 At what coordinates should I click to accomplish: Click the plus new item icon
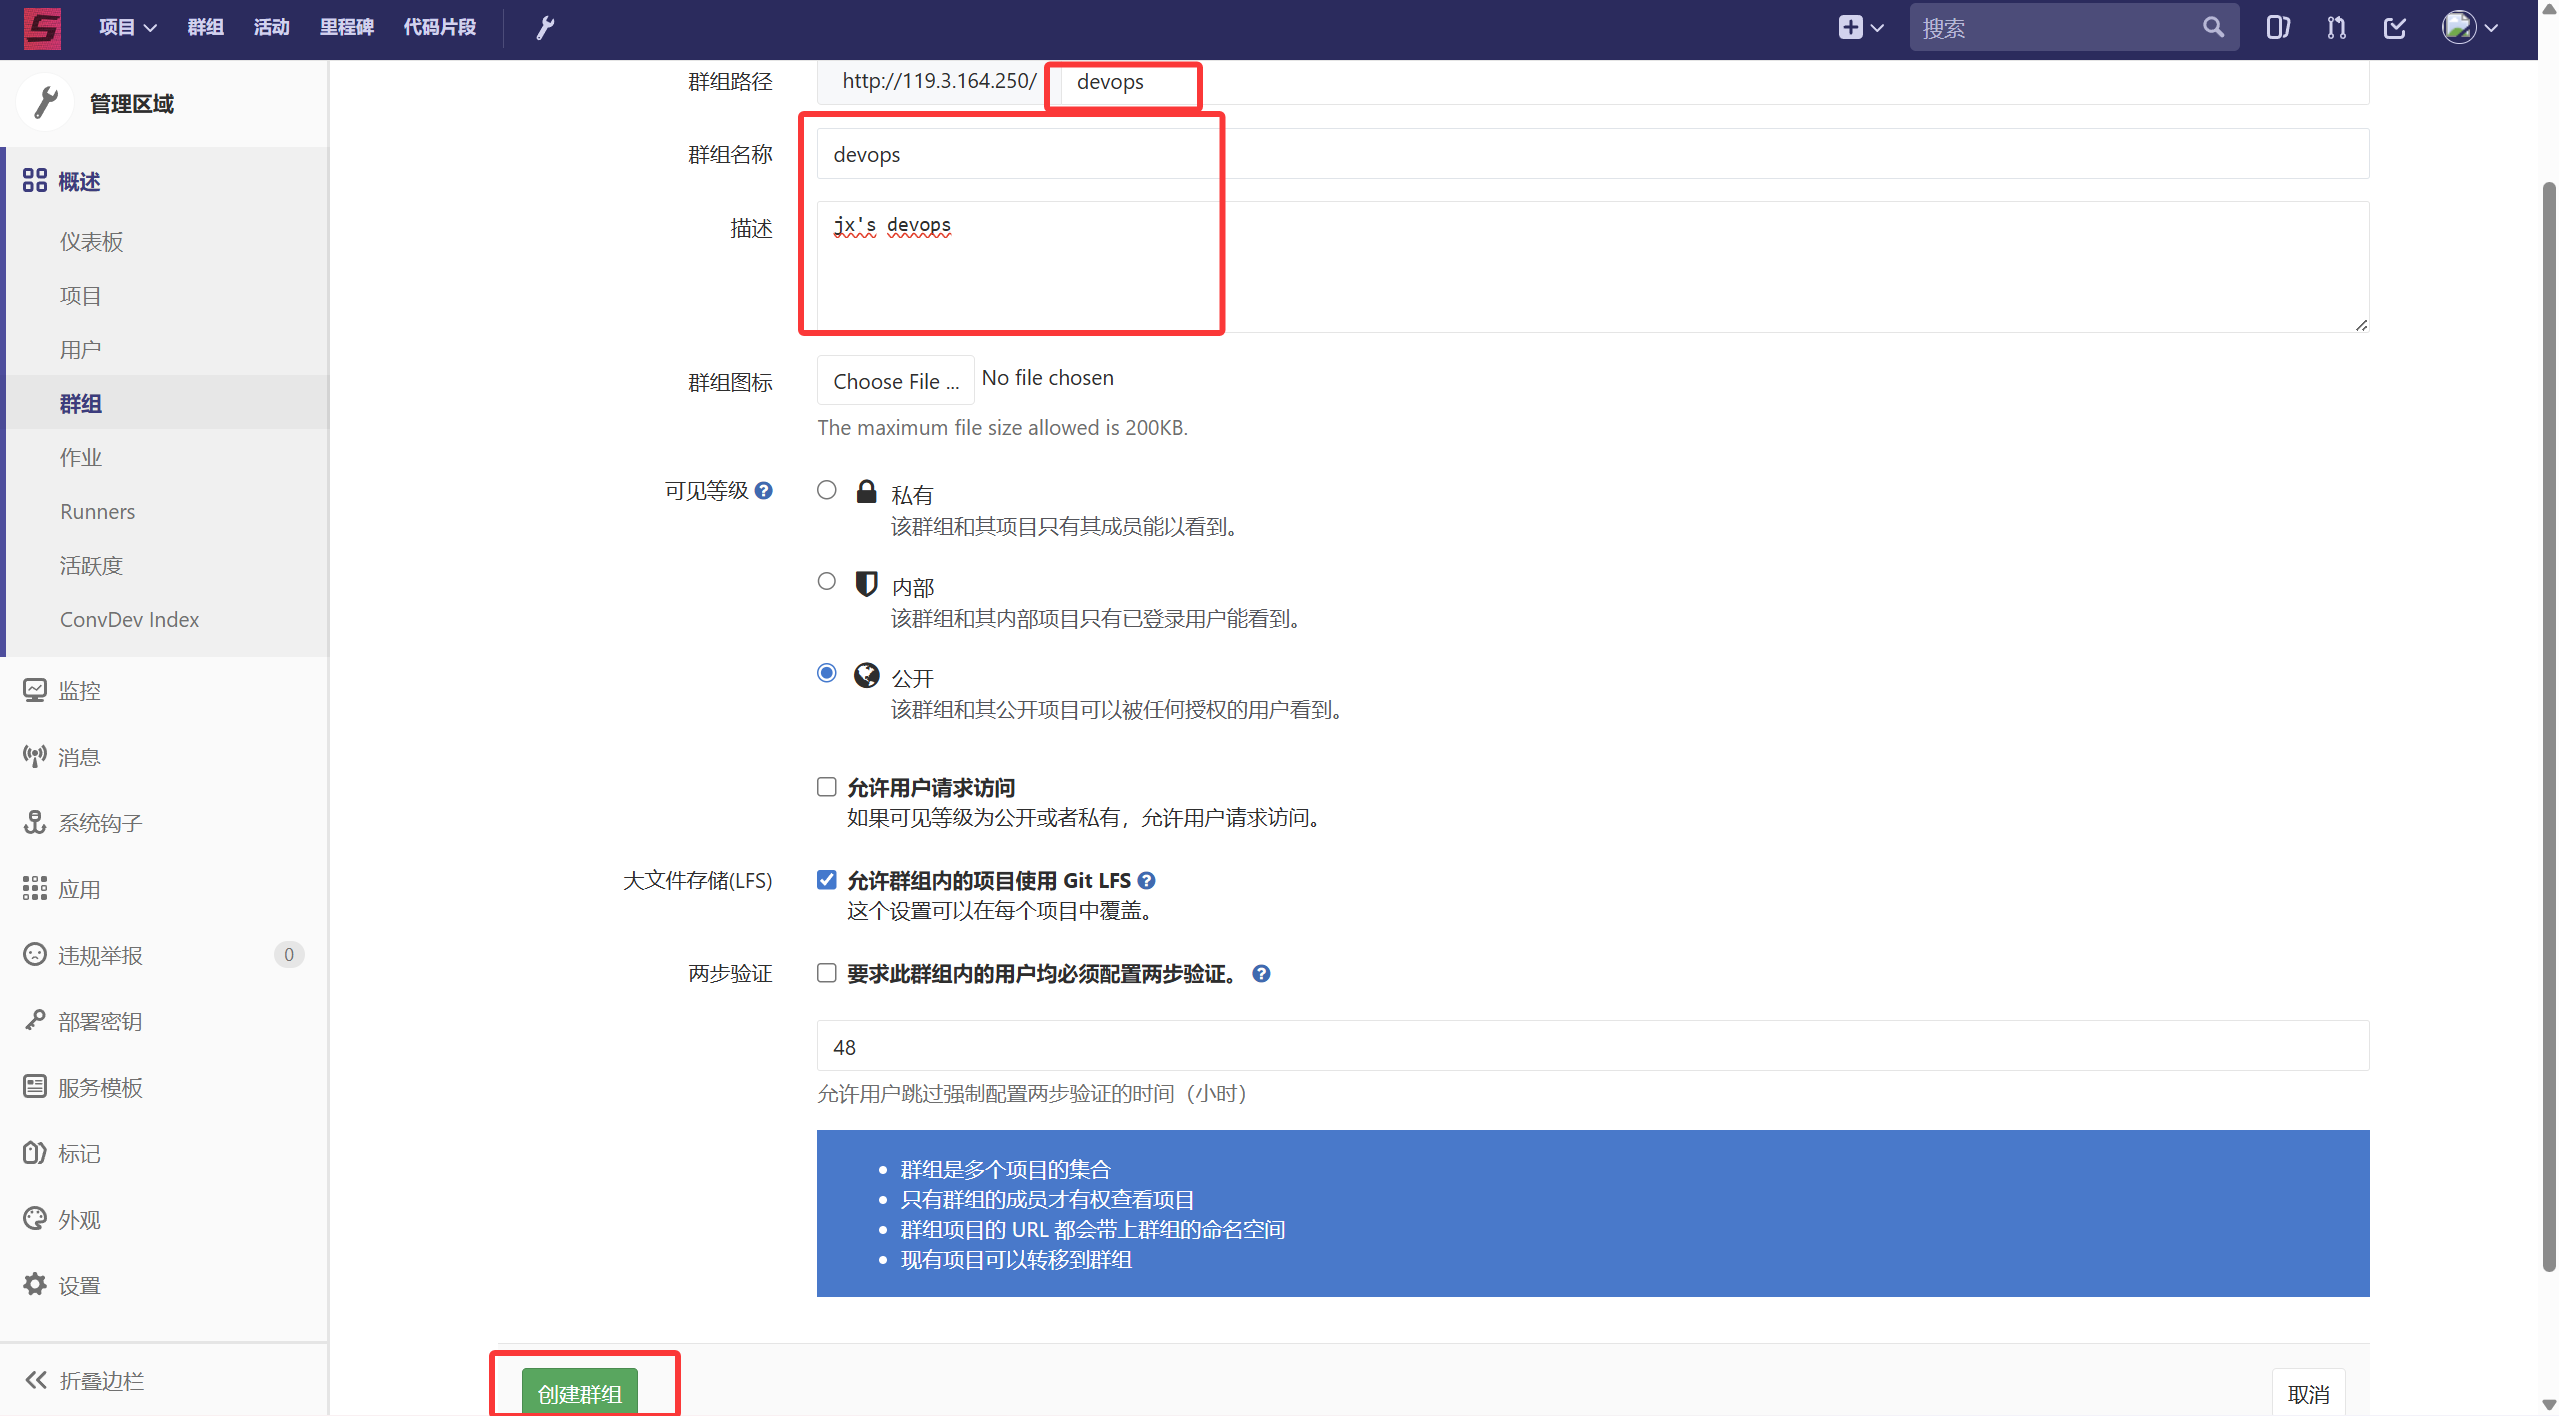[x=1850, y=28]
